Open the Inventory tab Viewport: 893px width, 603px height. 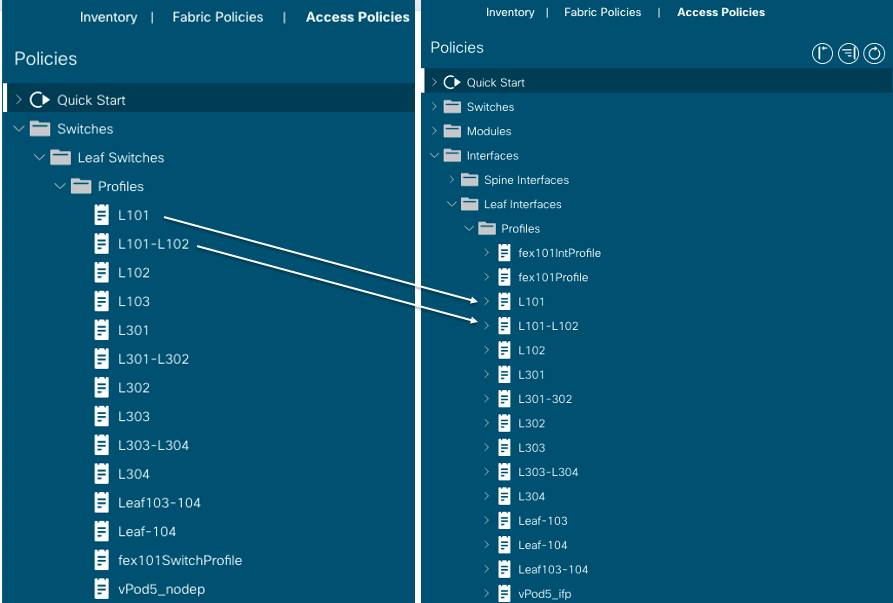click(x=109, y=17)
